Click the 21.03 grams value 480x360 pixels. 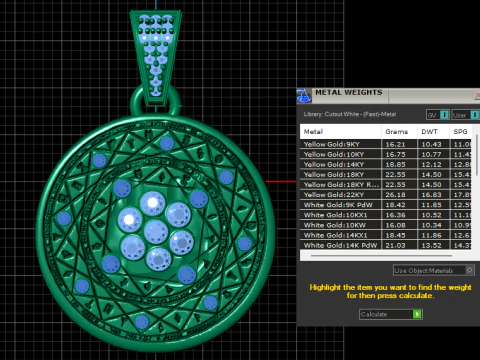pyautogui.click(x=395, y=245)
